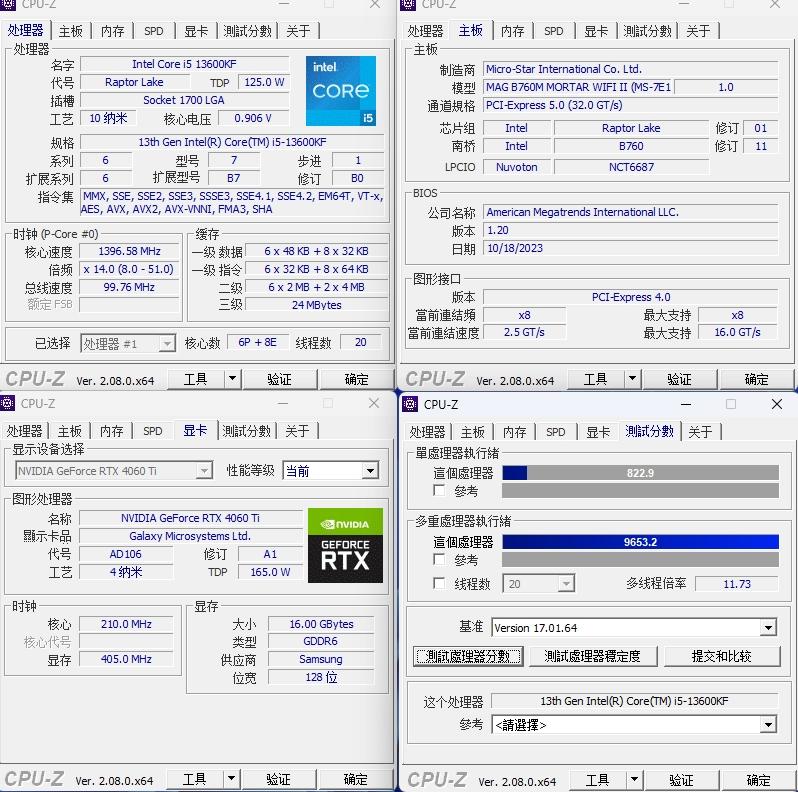This screenshot has width=798, height=792.
Task: Click the 核心速度 1396.58 MHz field
Action: 129,252
